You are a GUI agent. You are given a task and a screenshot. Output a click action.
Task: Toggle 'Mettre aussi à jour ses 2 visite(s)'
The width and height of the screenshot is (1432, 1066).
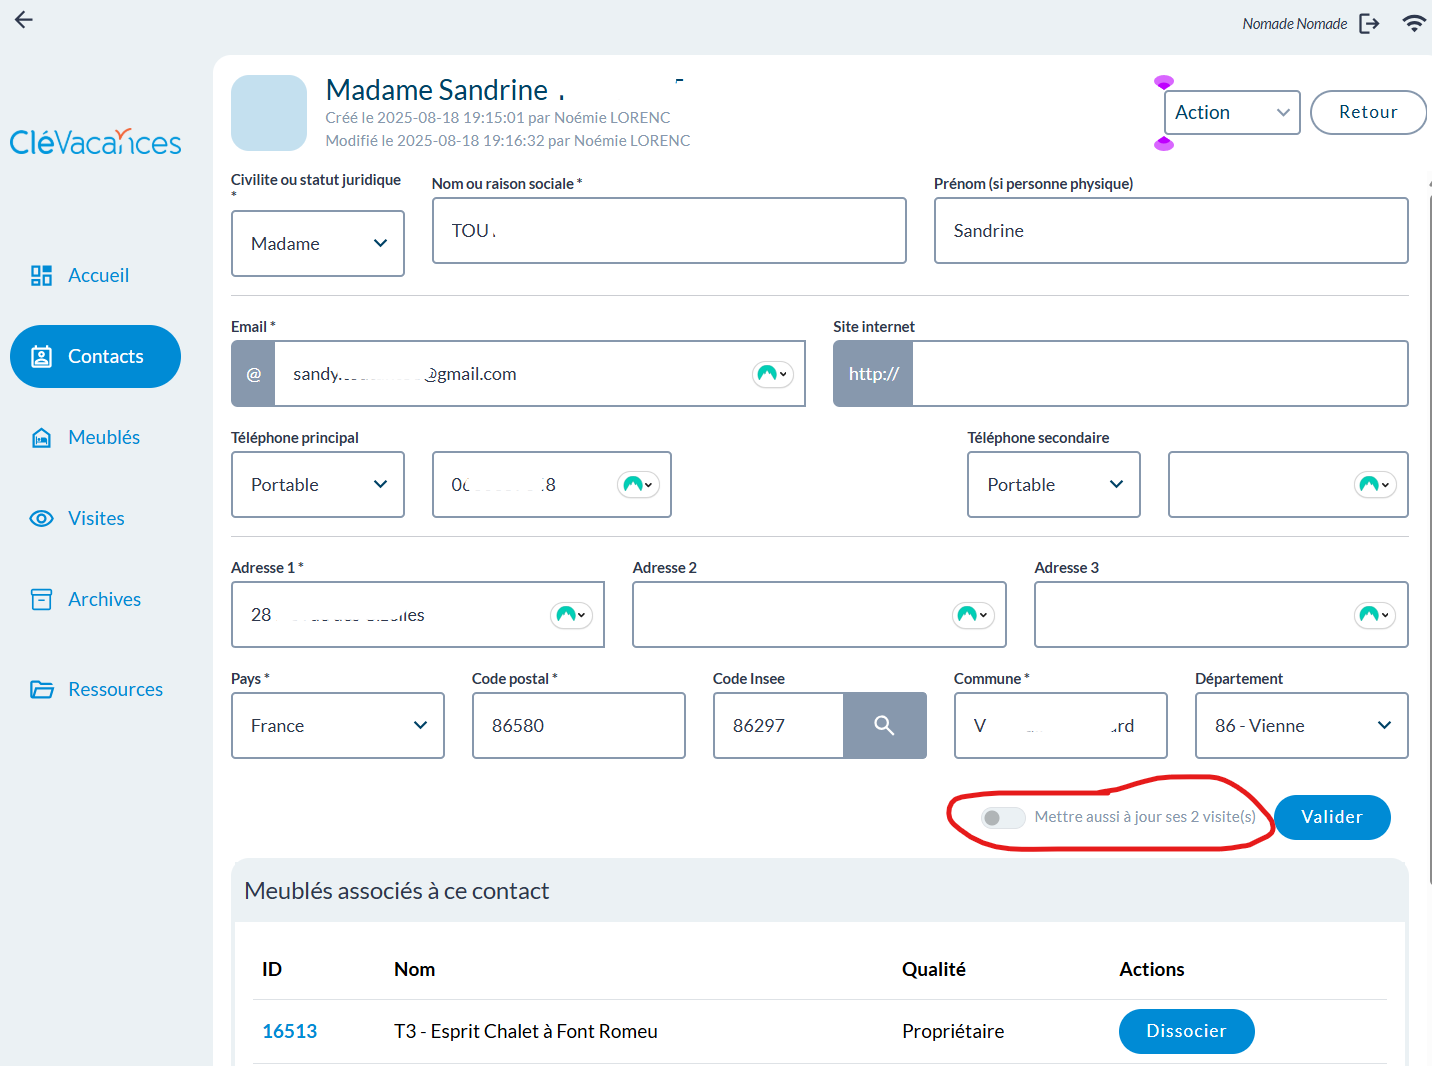click(1003, 818)
